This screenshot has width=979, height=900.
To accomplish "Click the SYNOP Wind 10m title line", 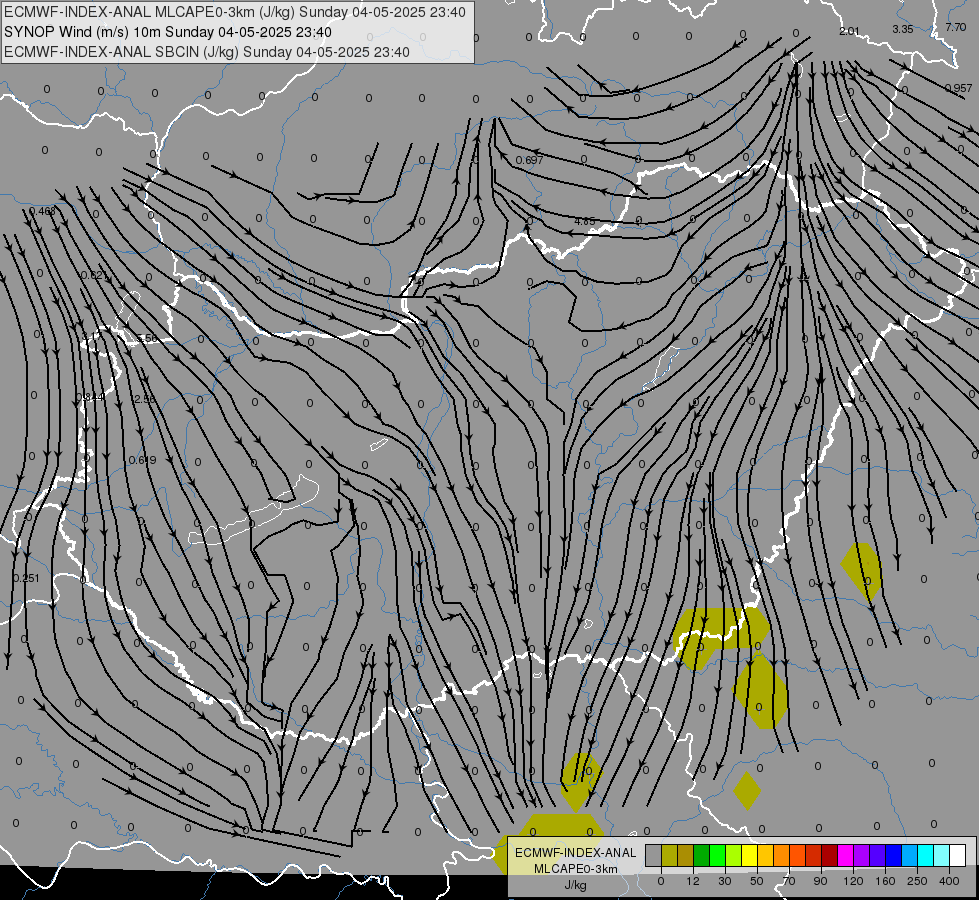I will (x=167, y=32).
